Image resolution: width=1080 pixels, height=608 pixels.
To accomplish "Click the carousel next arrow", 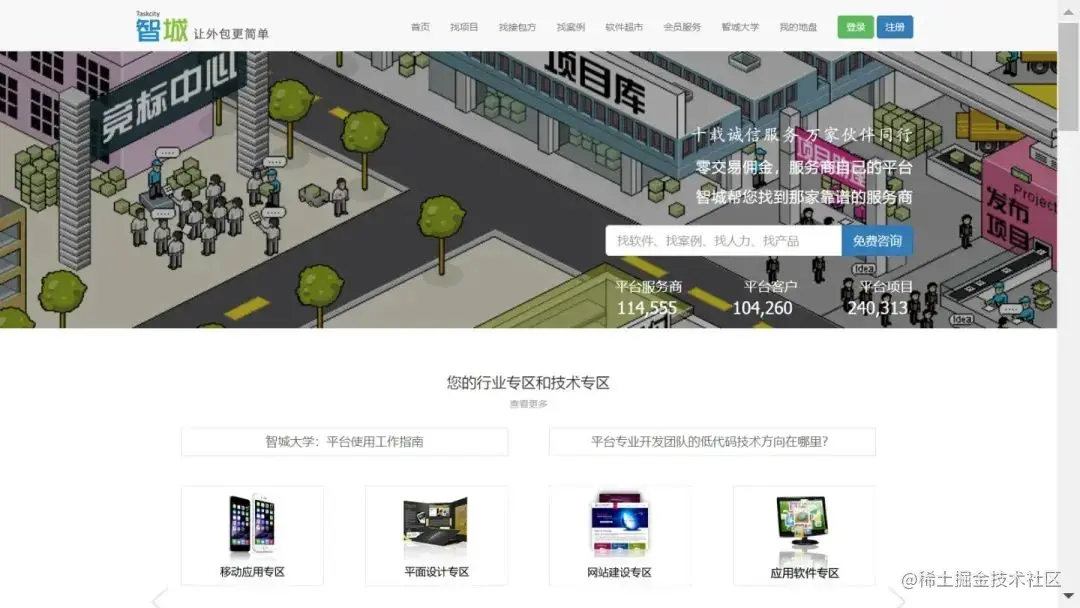I will click(x=897, y=597).
